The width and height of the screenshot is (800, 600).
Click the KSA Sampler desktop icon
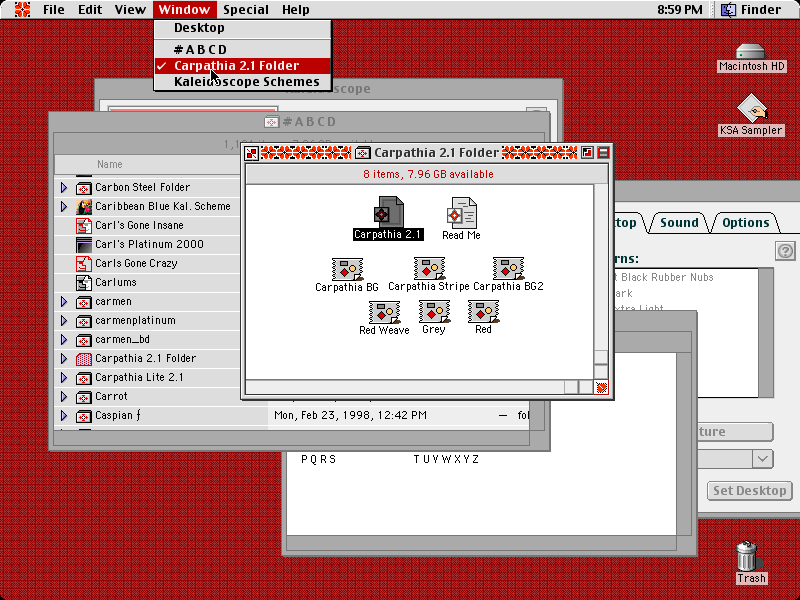click(752, 108)
